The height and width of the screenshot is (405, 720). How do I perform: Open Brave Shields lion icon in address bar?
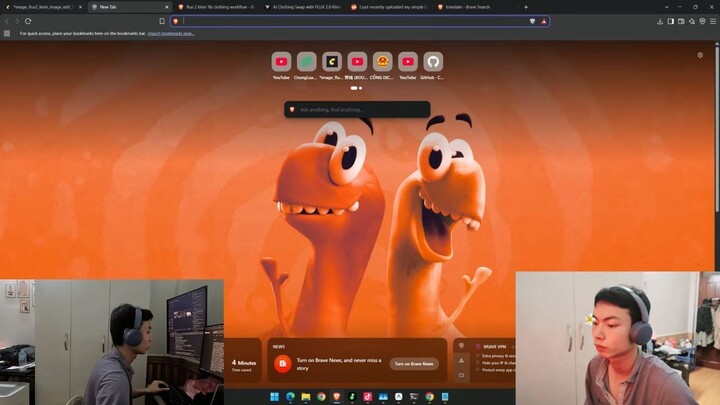pyautogui.click(x=532, y=21)
